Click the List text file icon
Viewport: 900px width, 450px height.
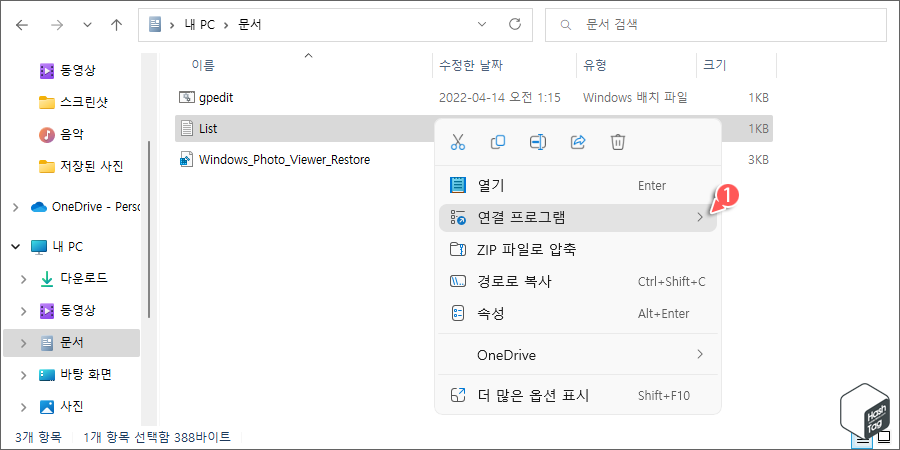[x=186, y=129]
